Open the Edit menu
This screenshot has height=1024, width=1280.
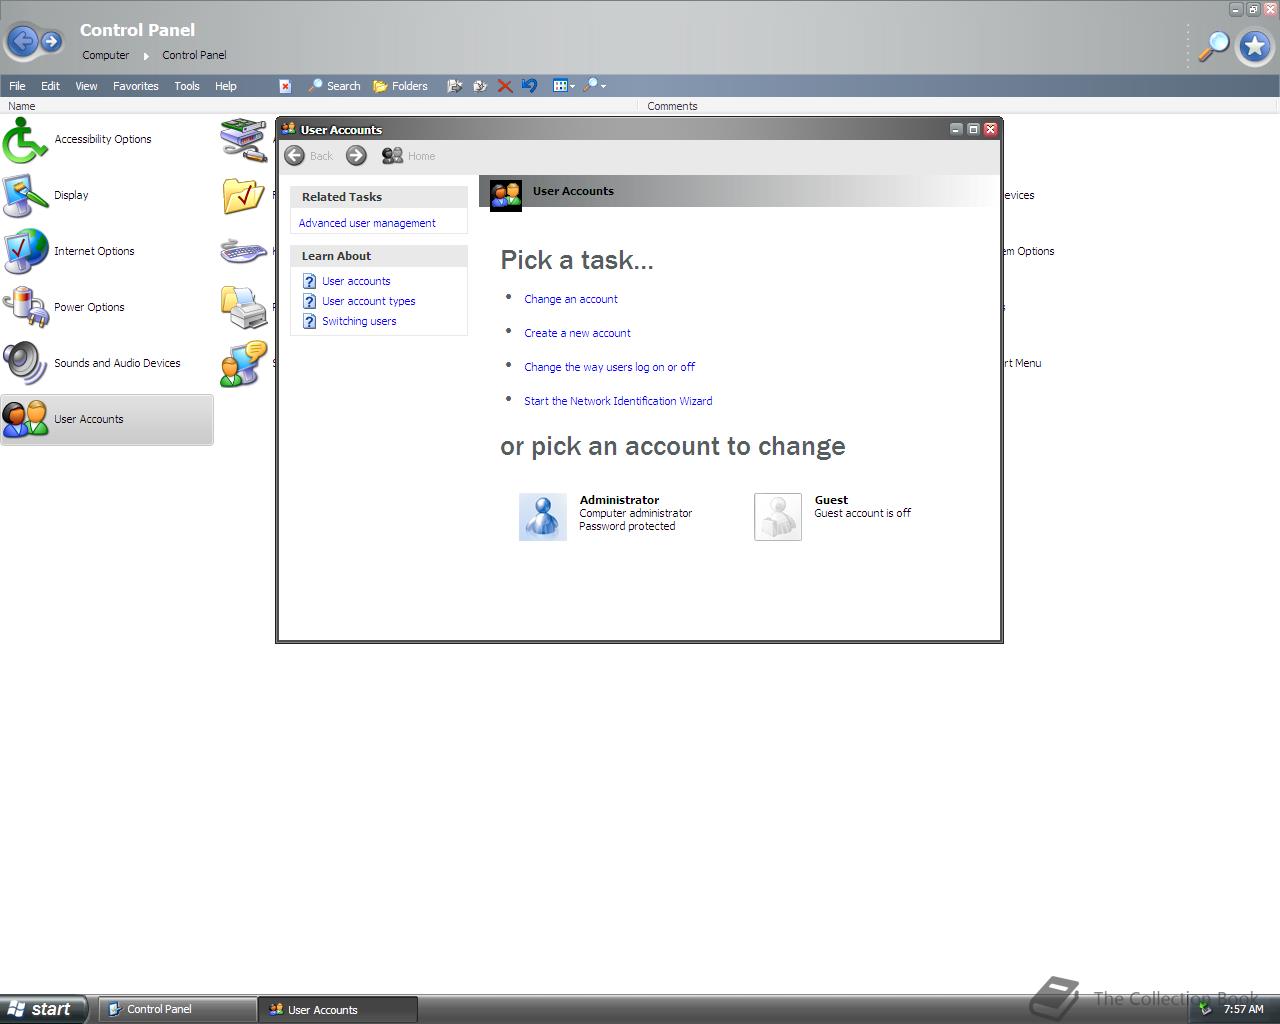pyautogui.click(x=50, y=86)
